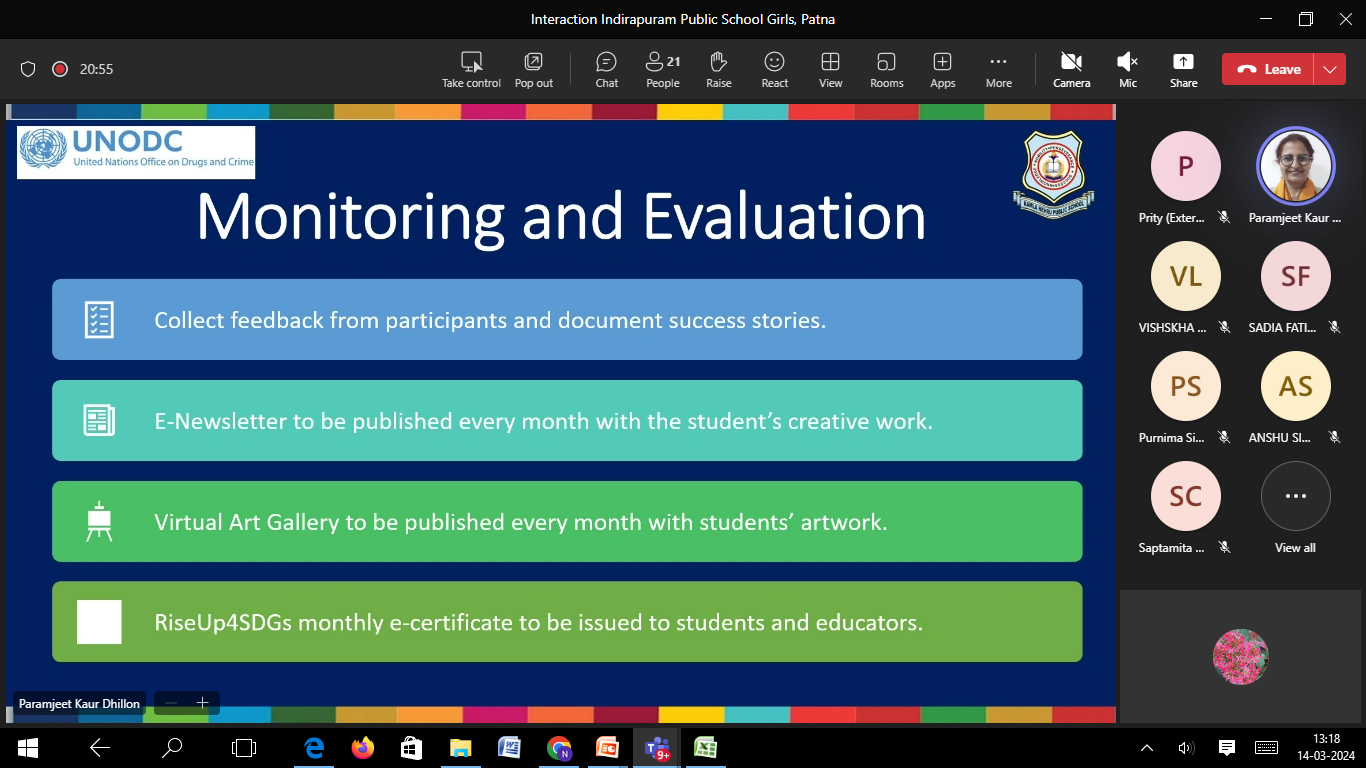Click Take control of presentation

click(x=471, y=69)
